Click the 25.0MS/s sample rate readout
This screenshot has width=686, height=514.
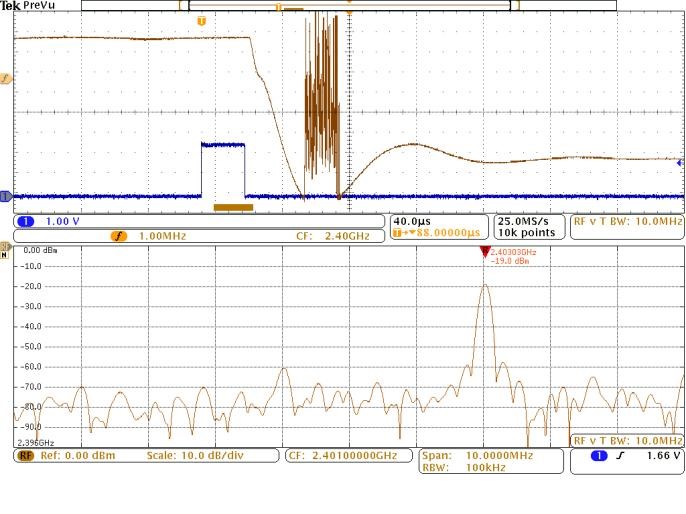[x=524, y=221]
